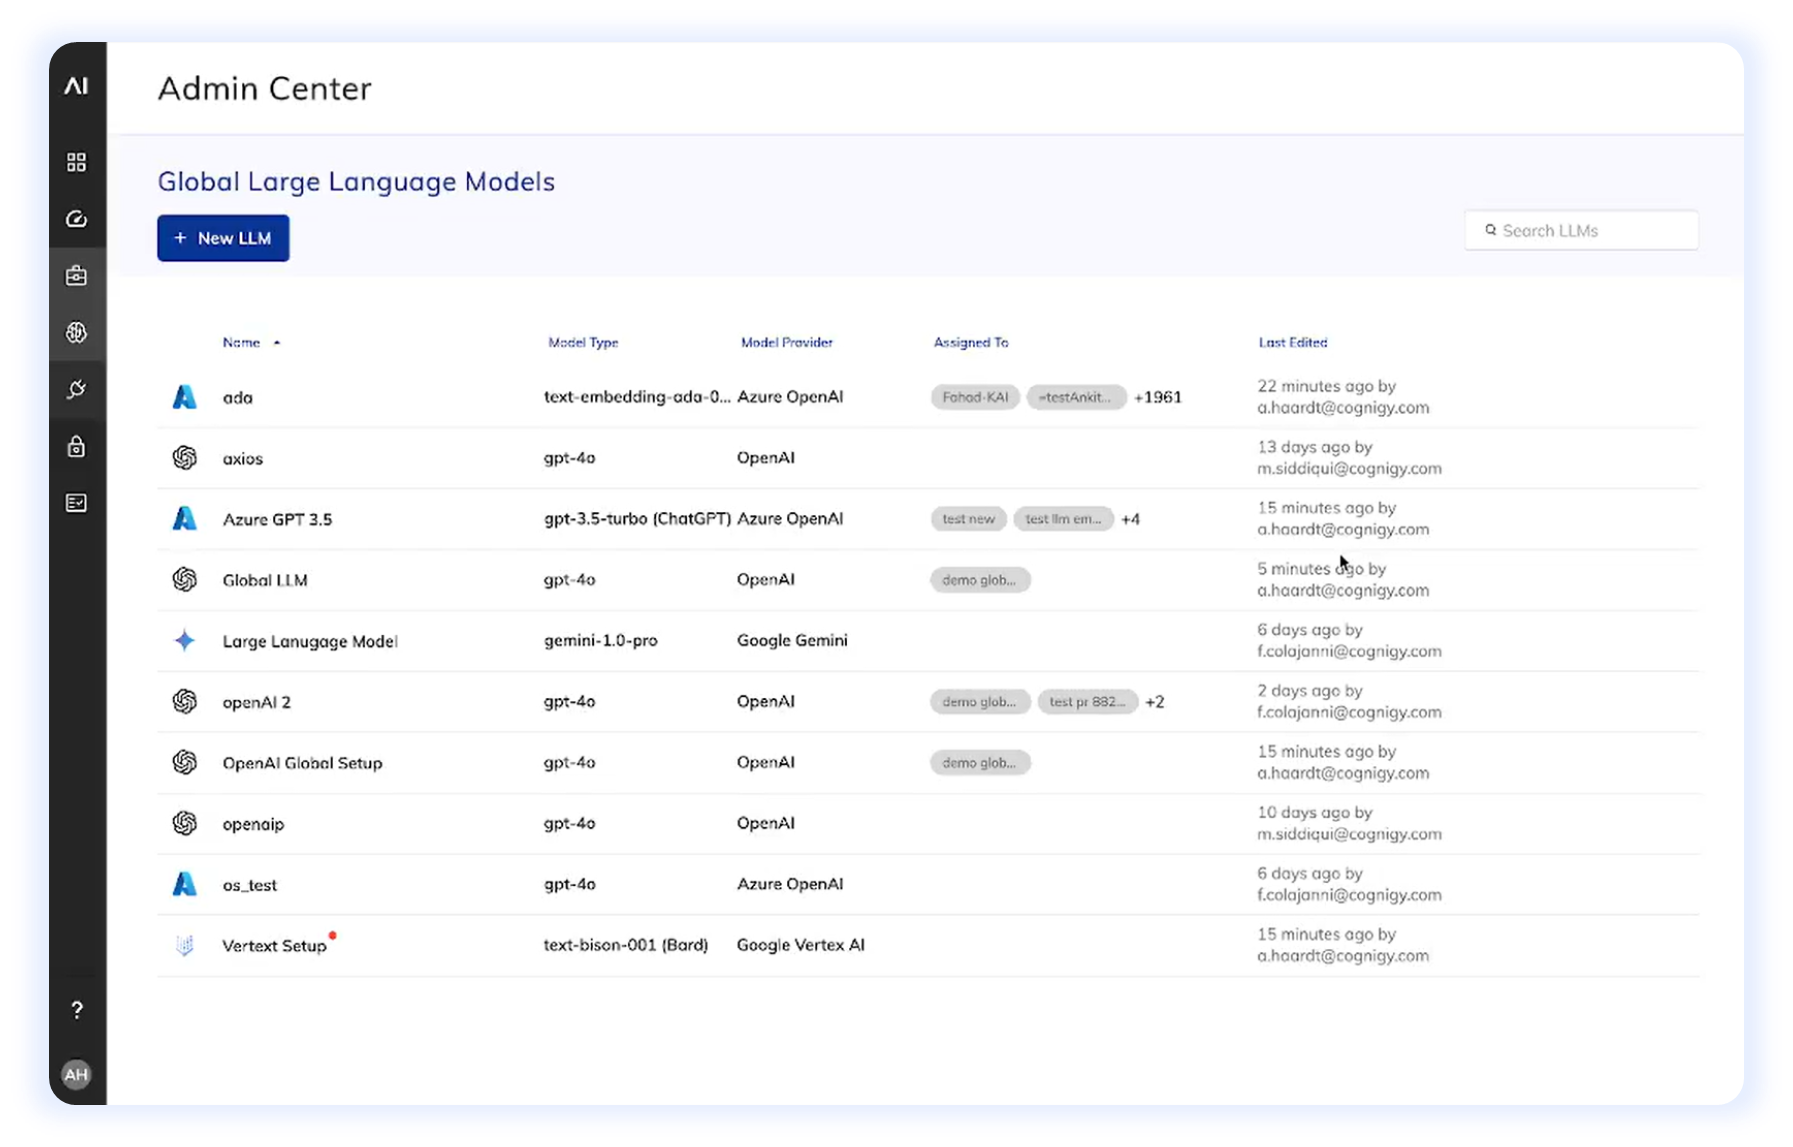Click the OpenAI icon in OpenAI Global Setup row
The image size is (1793, 1147).
pos(184,763)
